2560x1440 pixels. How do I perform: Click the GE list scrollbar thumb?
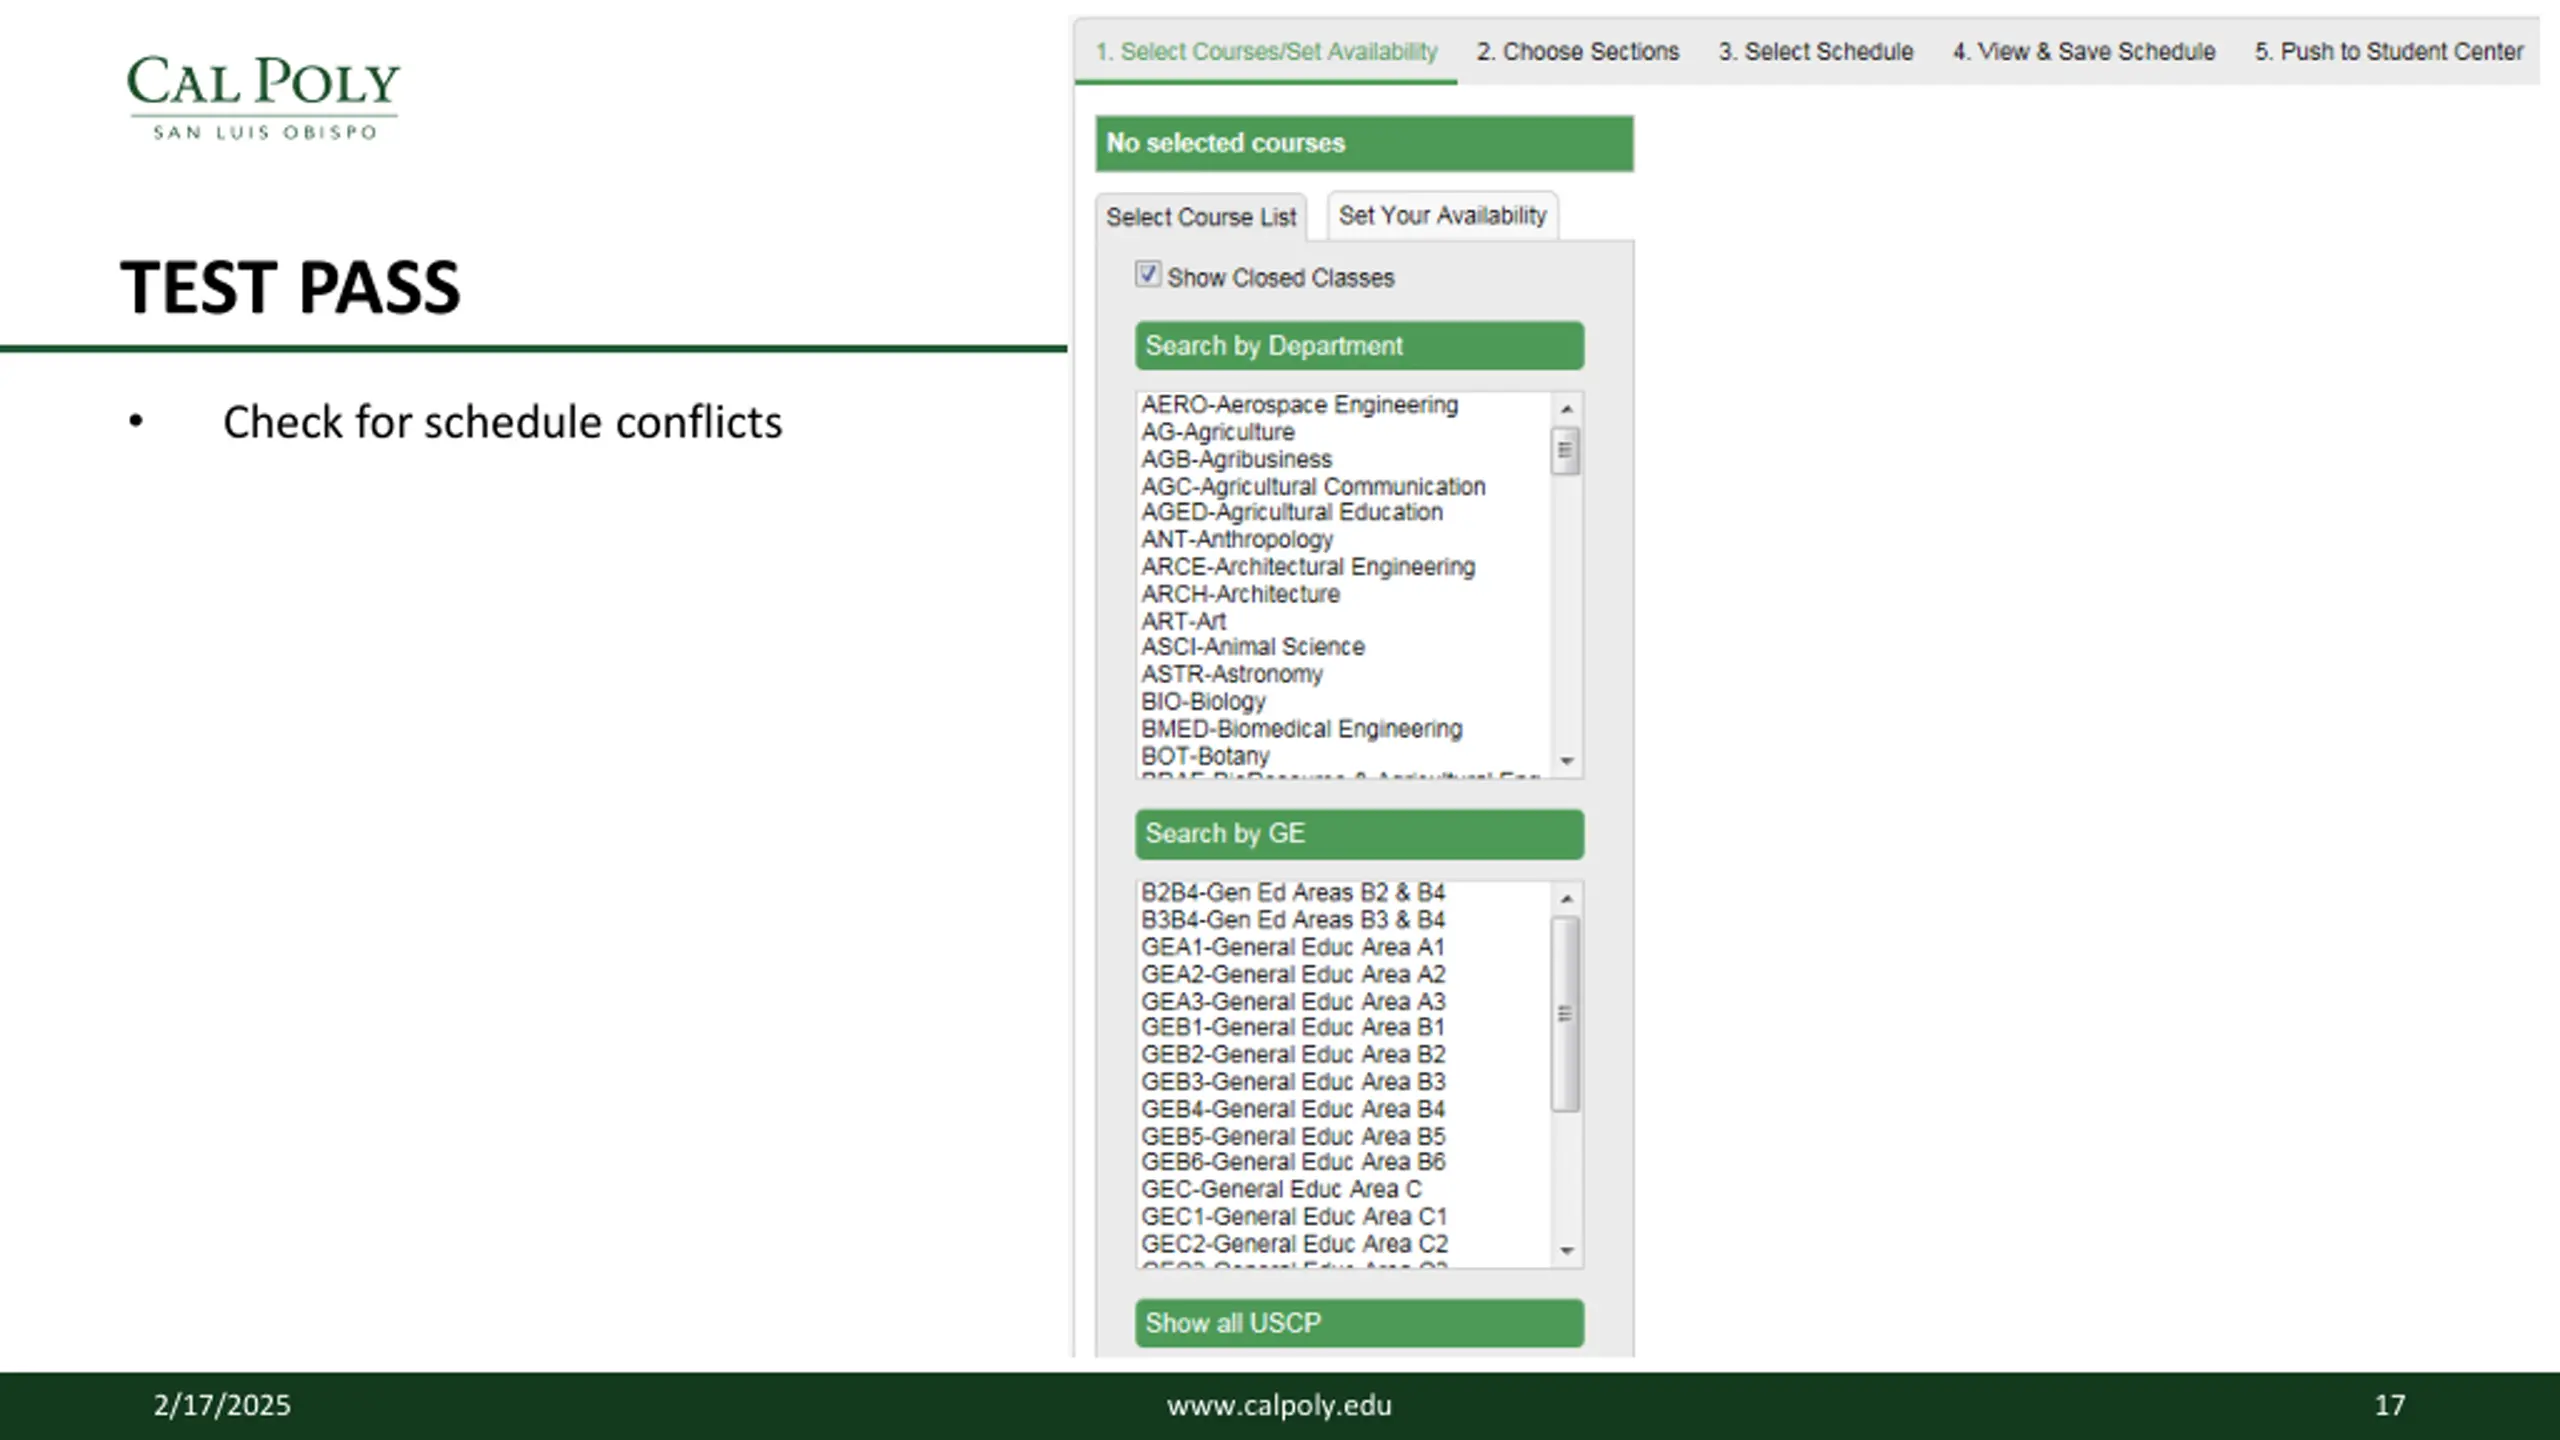(1566, 1014)
